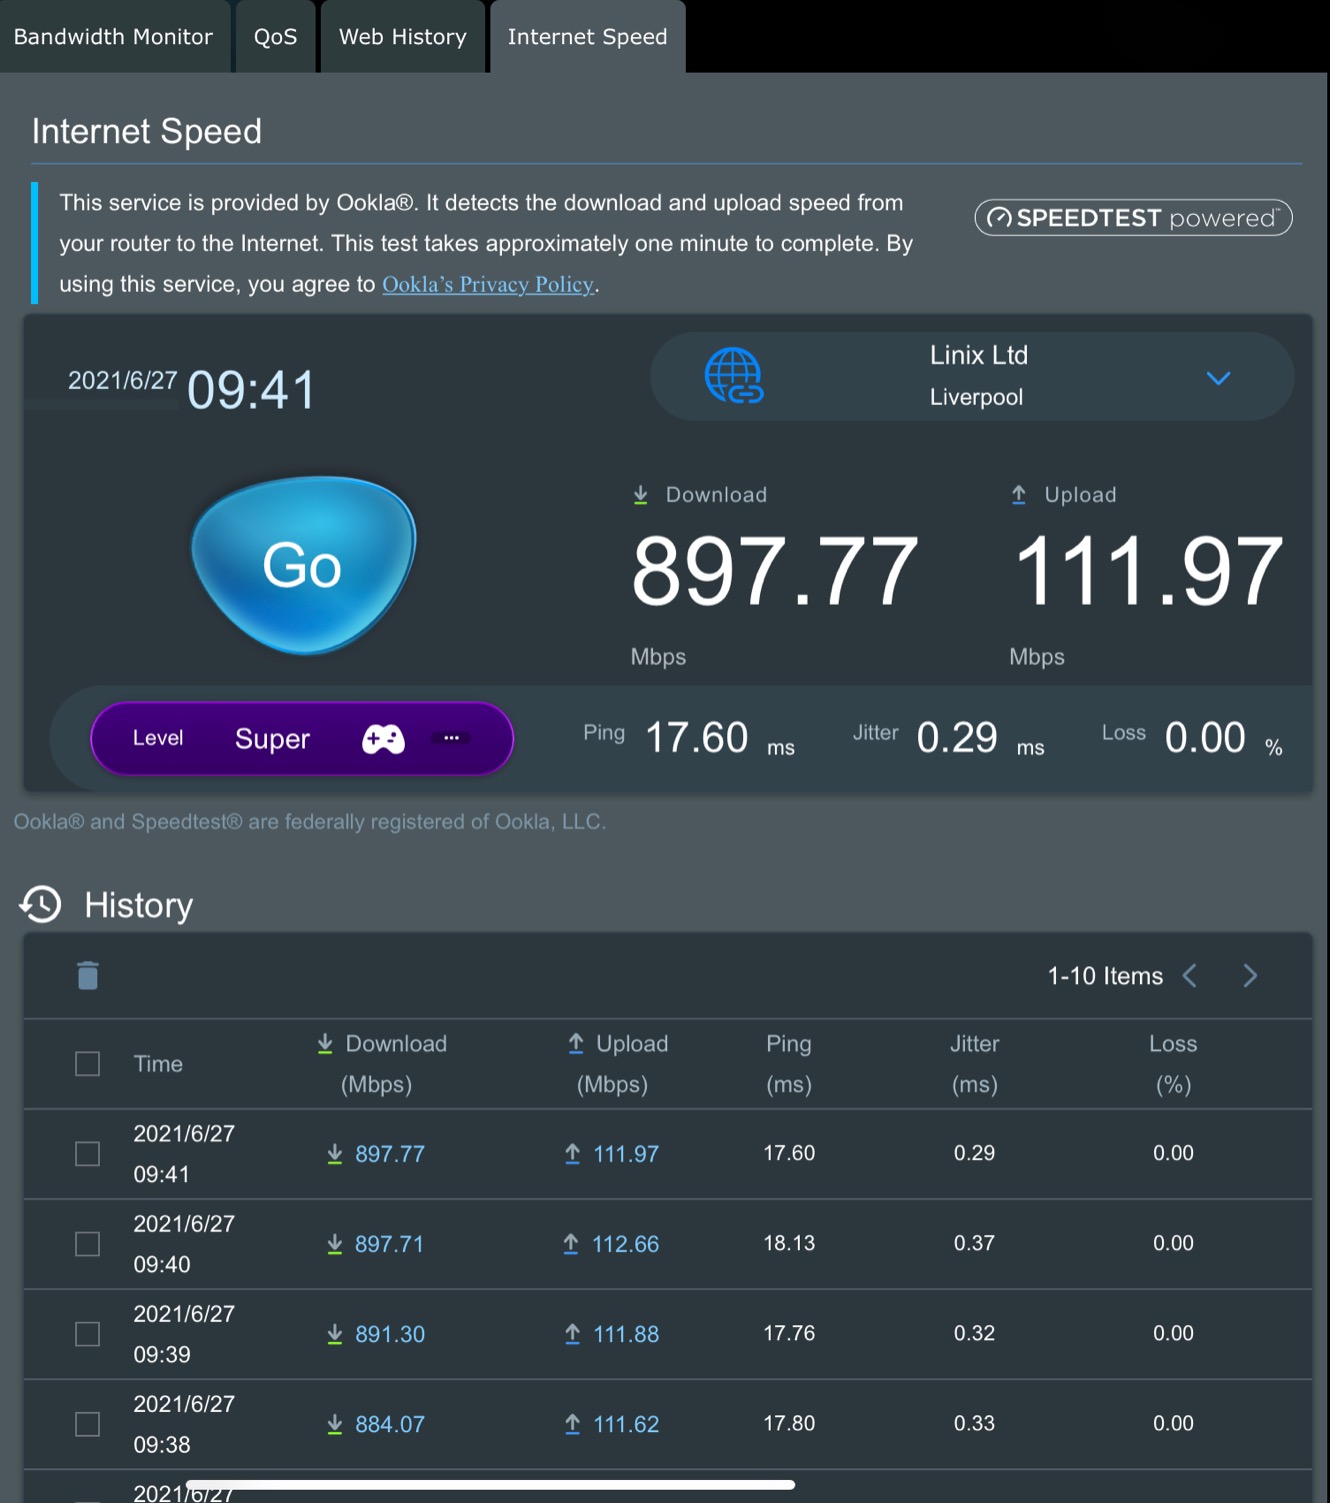This screenshot has width=1330, height=1503.
Task: Go to next page of history items
Action: point(1250,976)
